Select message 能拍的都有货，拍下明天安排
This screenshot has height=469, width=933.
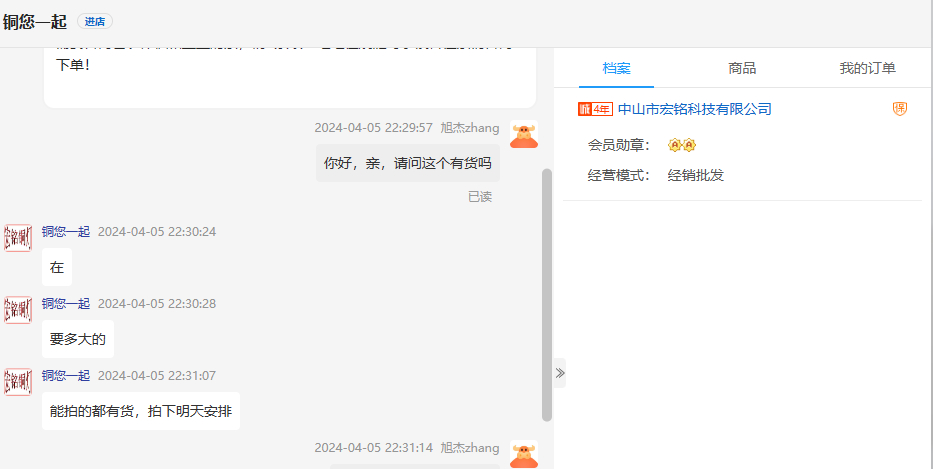click(x=141, y=411)
